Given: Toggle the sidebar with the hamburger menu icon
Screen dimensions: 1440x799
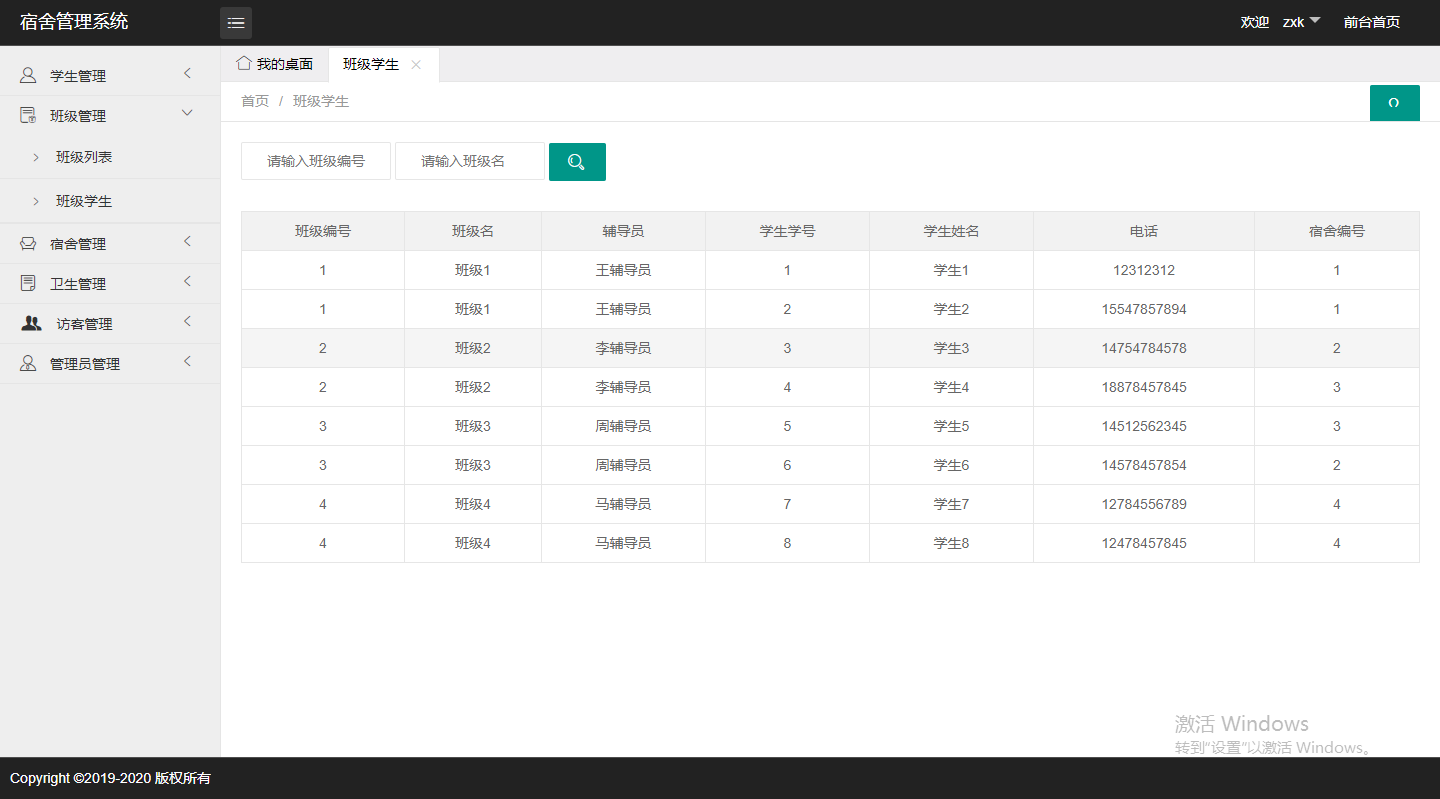Looking at the screenshot, I should click(236, 22).
